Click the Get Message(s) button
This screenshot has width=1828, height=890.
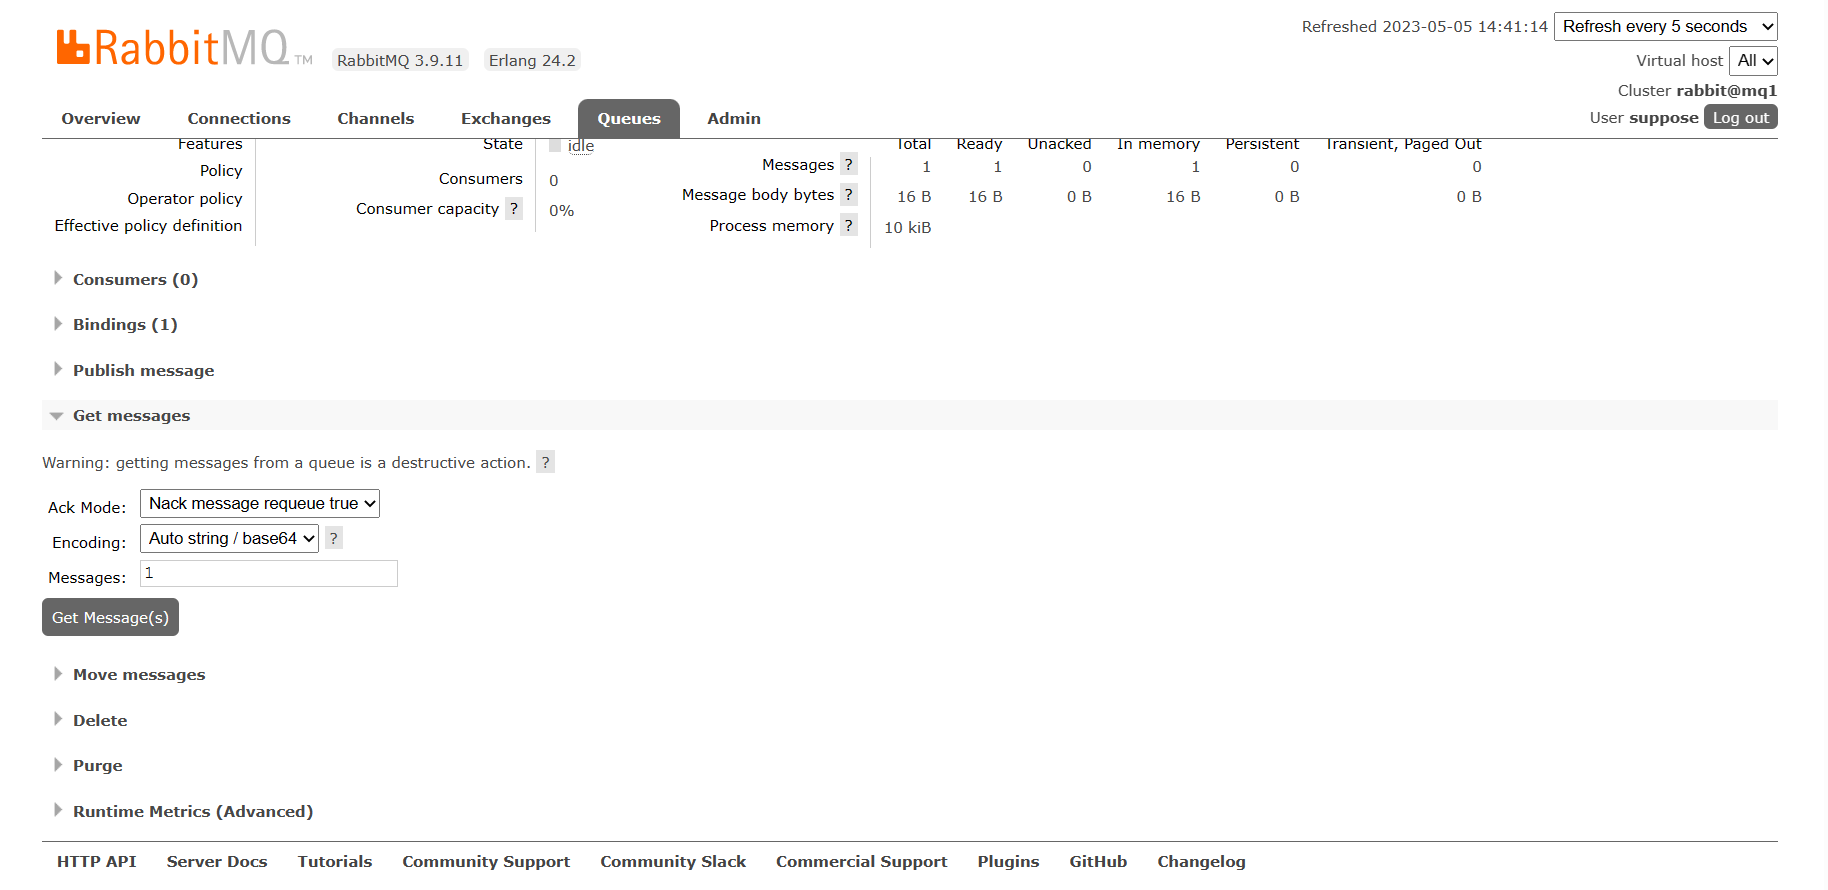[110, 617]
